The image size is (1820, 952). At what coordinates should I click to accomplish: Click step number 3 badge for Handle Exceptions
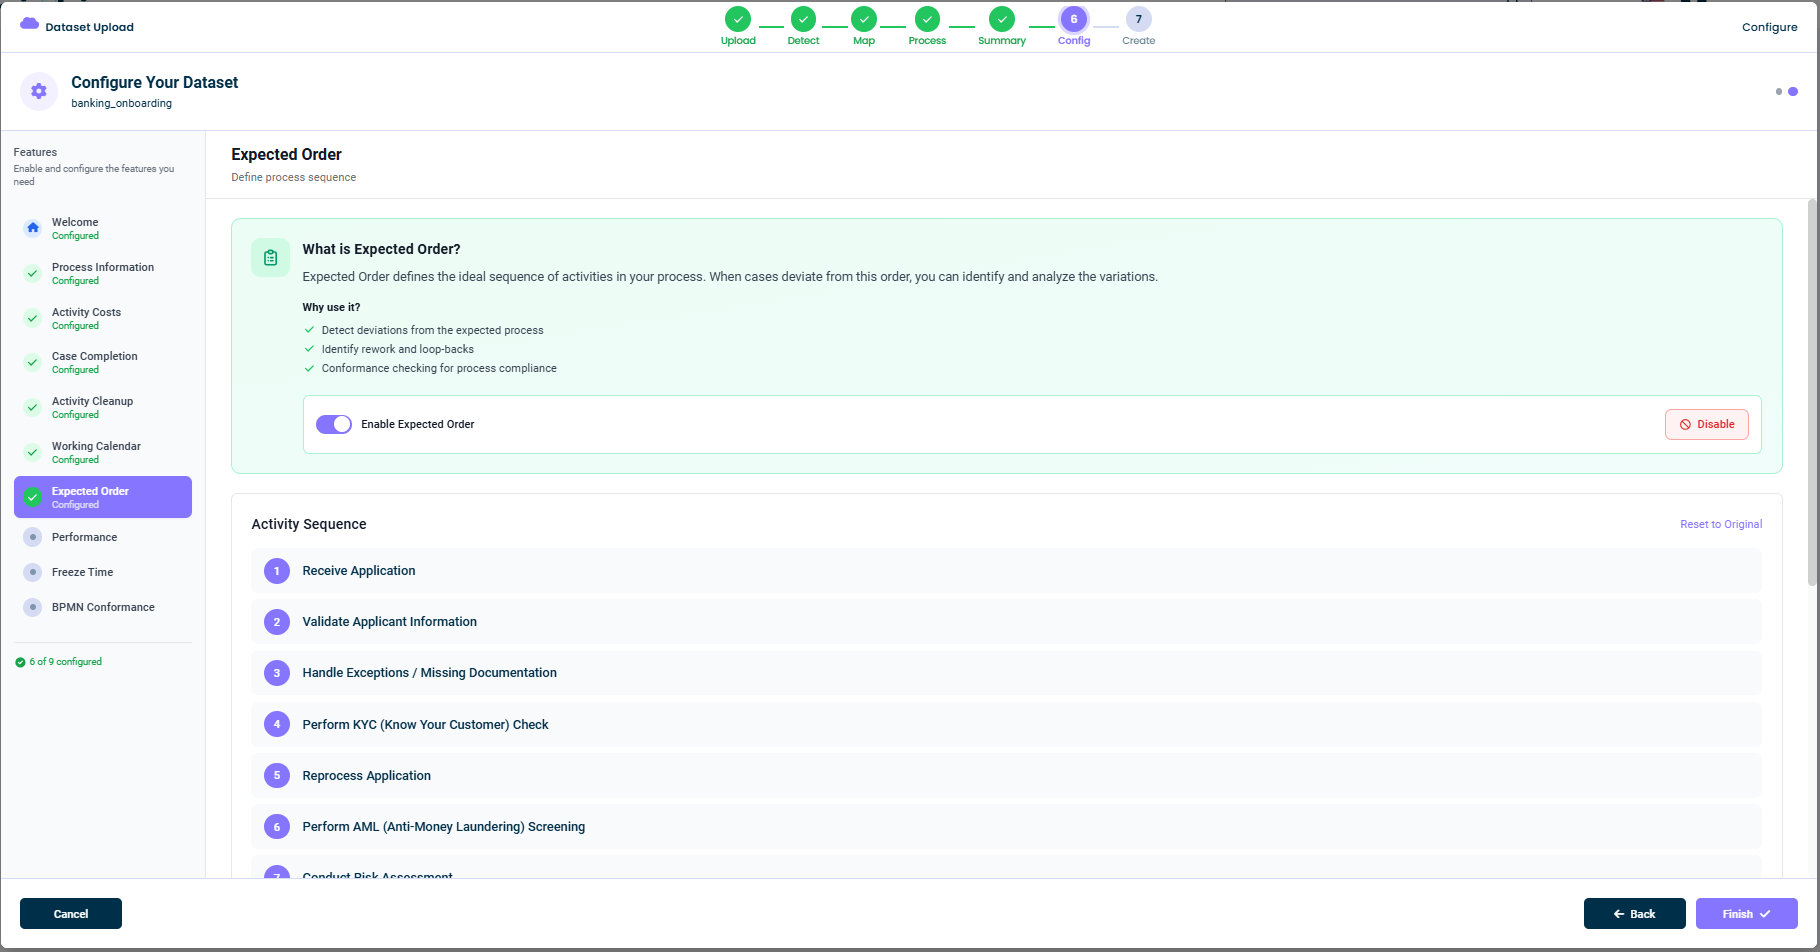(277, 673)
